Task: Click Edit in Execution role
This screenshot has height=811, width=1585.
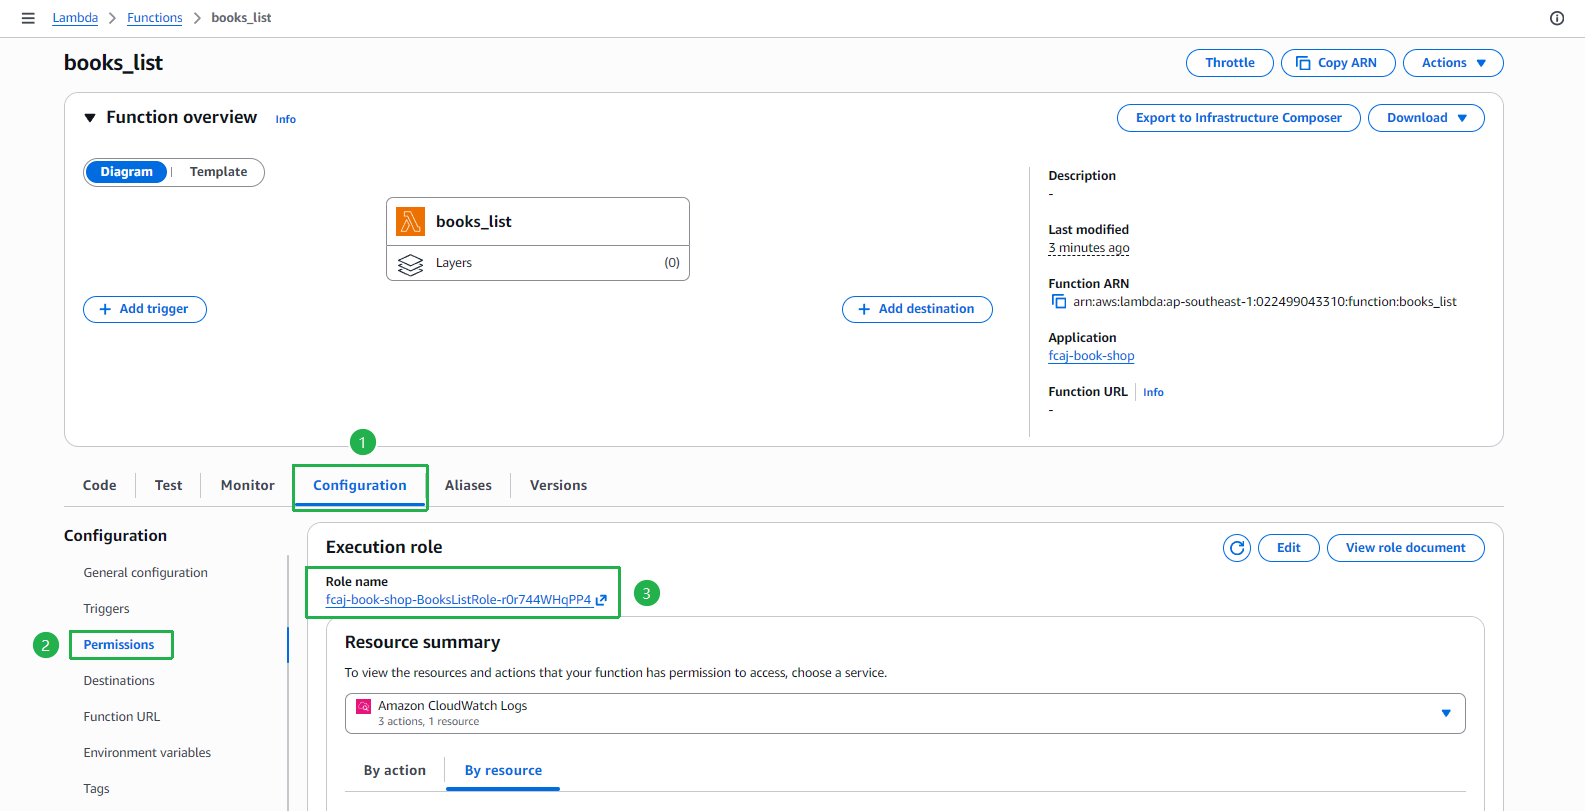Action: tap(1289, 548)
